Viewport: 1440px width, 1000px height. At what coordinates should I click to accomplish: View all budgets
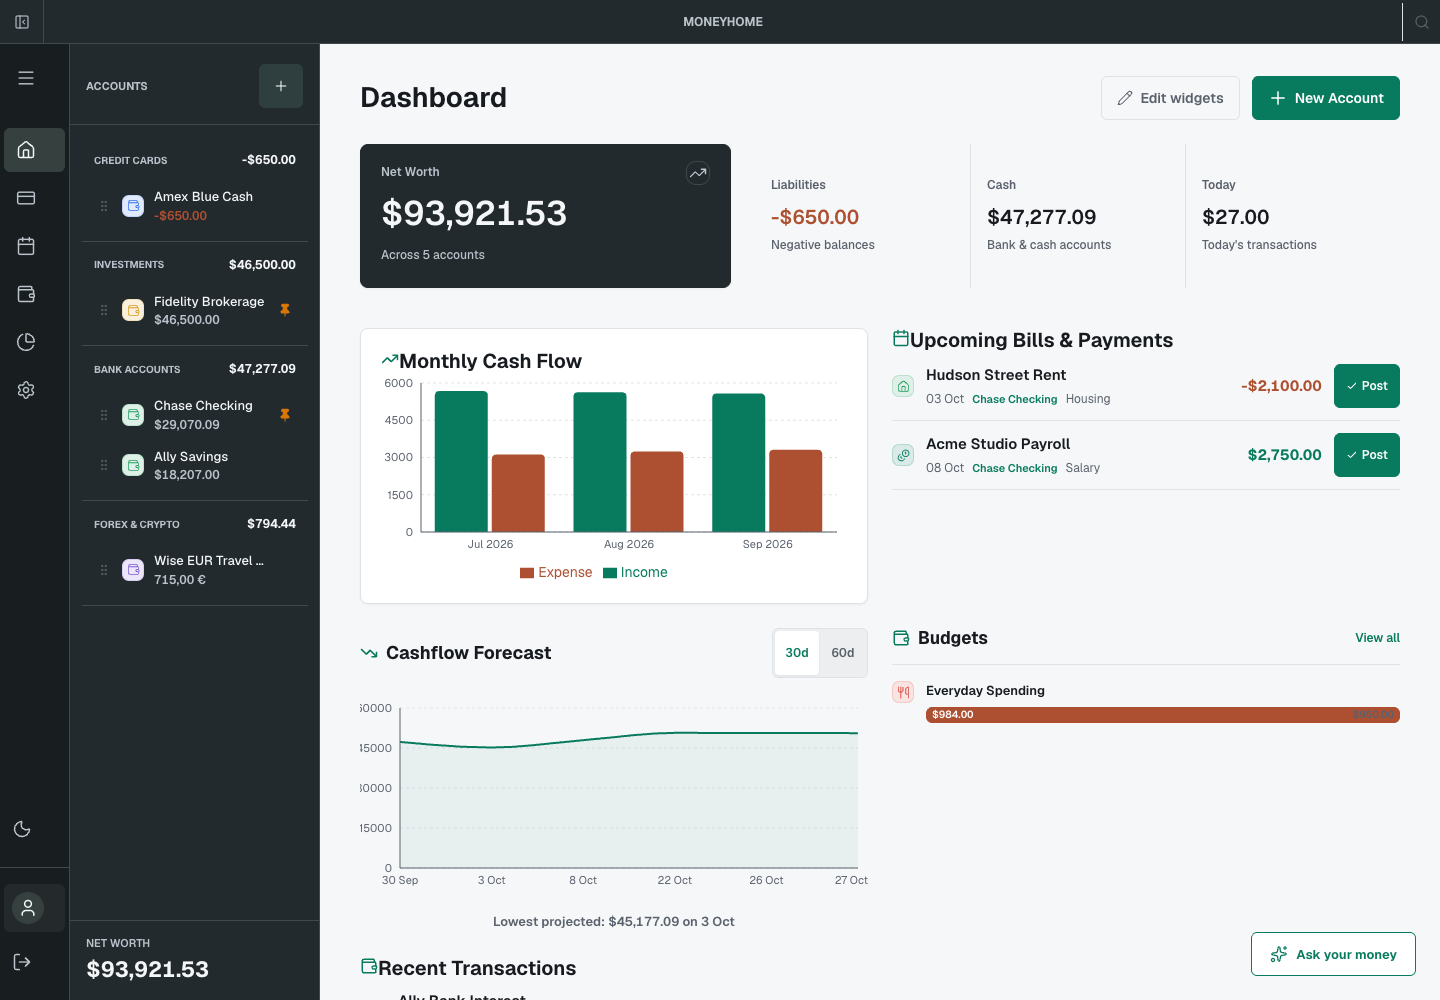coord(1377,638)
